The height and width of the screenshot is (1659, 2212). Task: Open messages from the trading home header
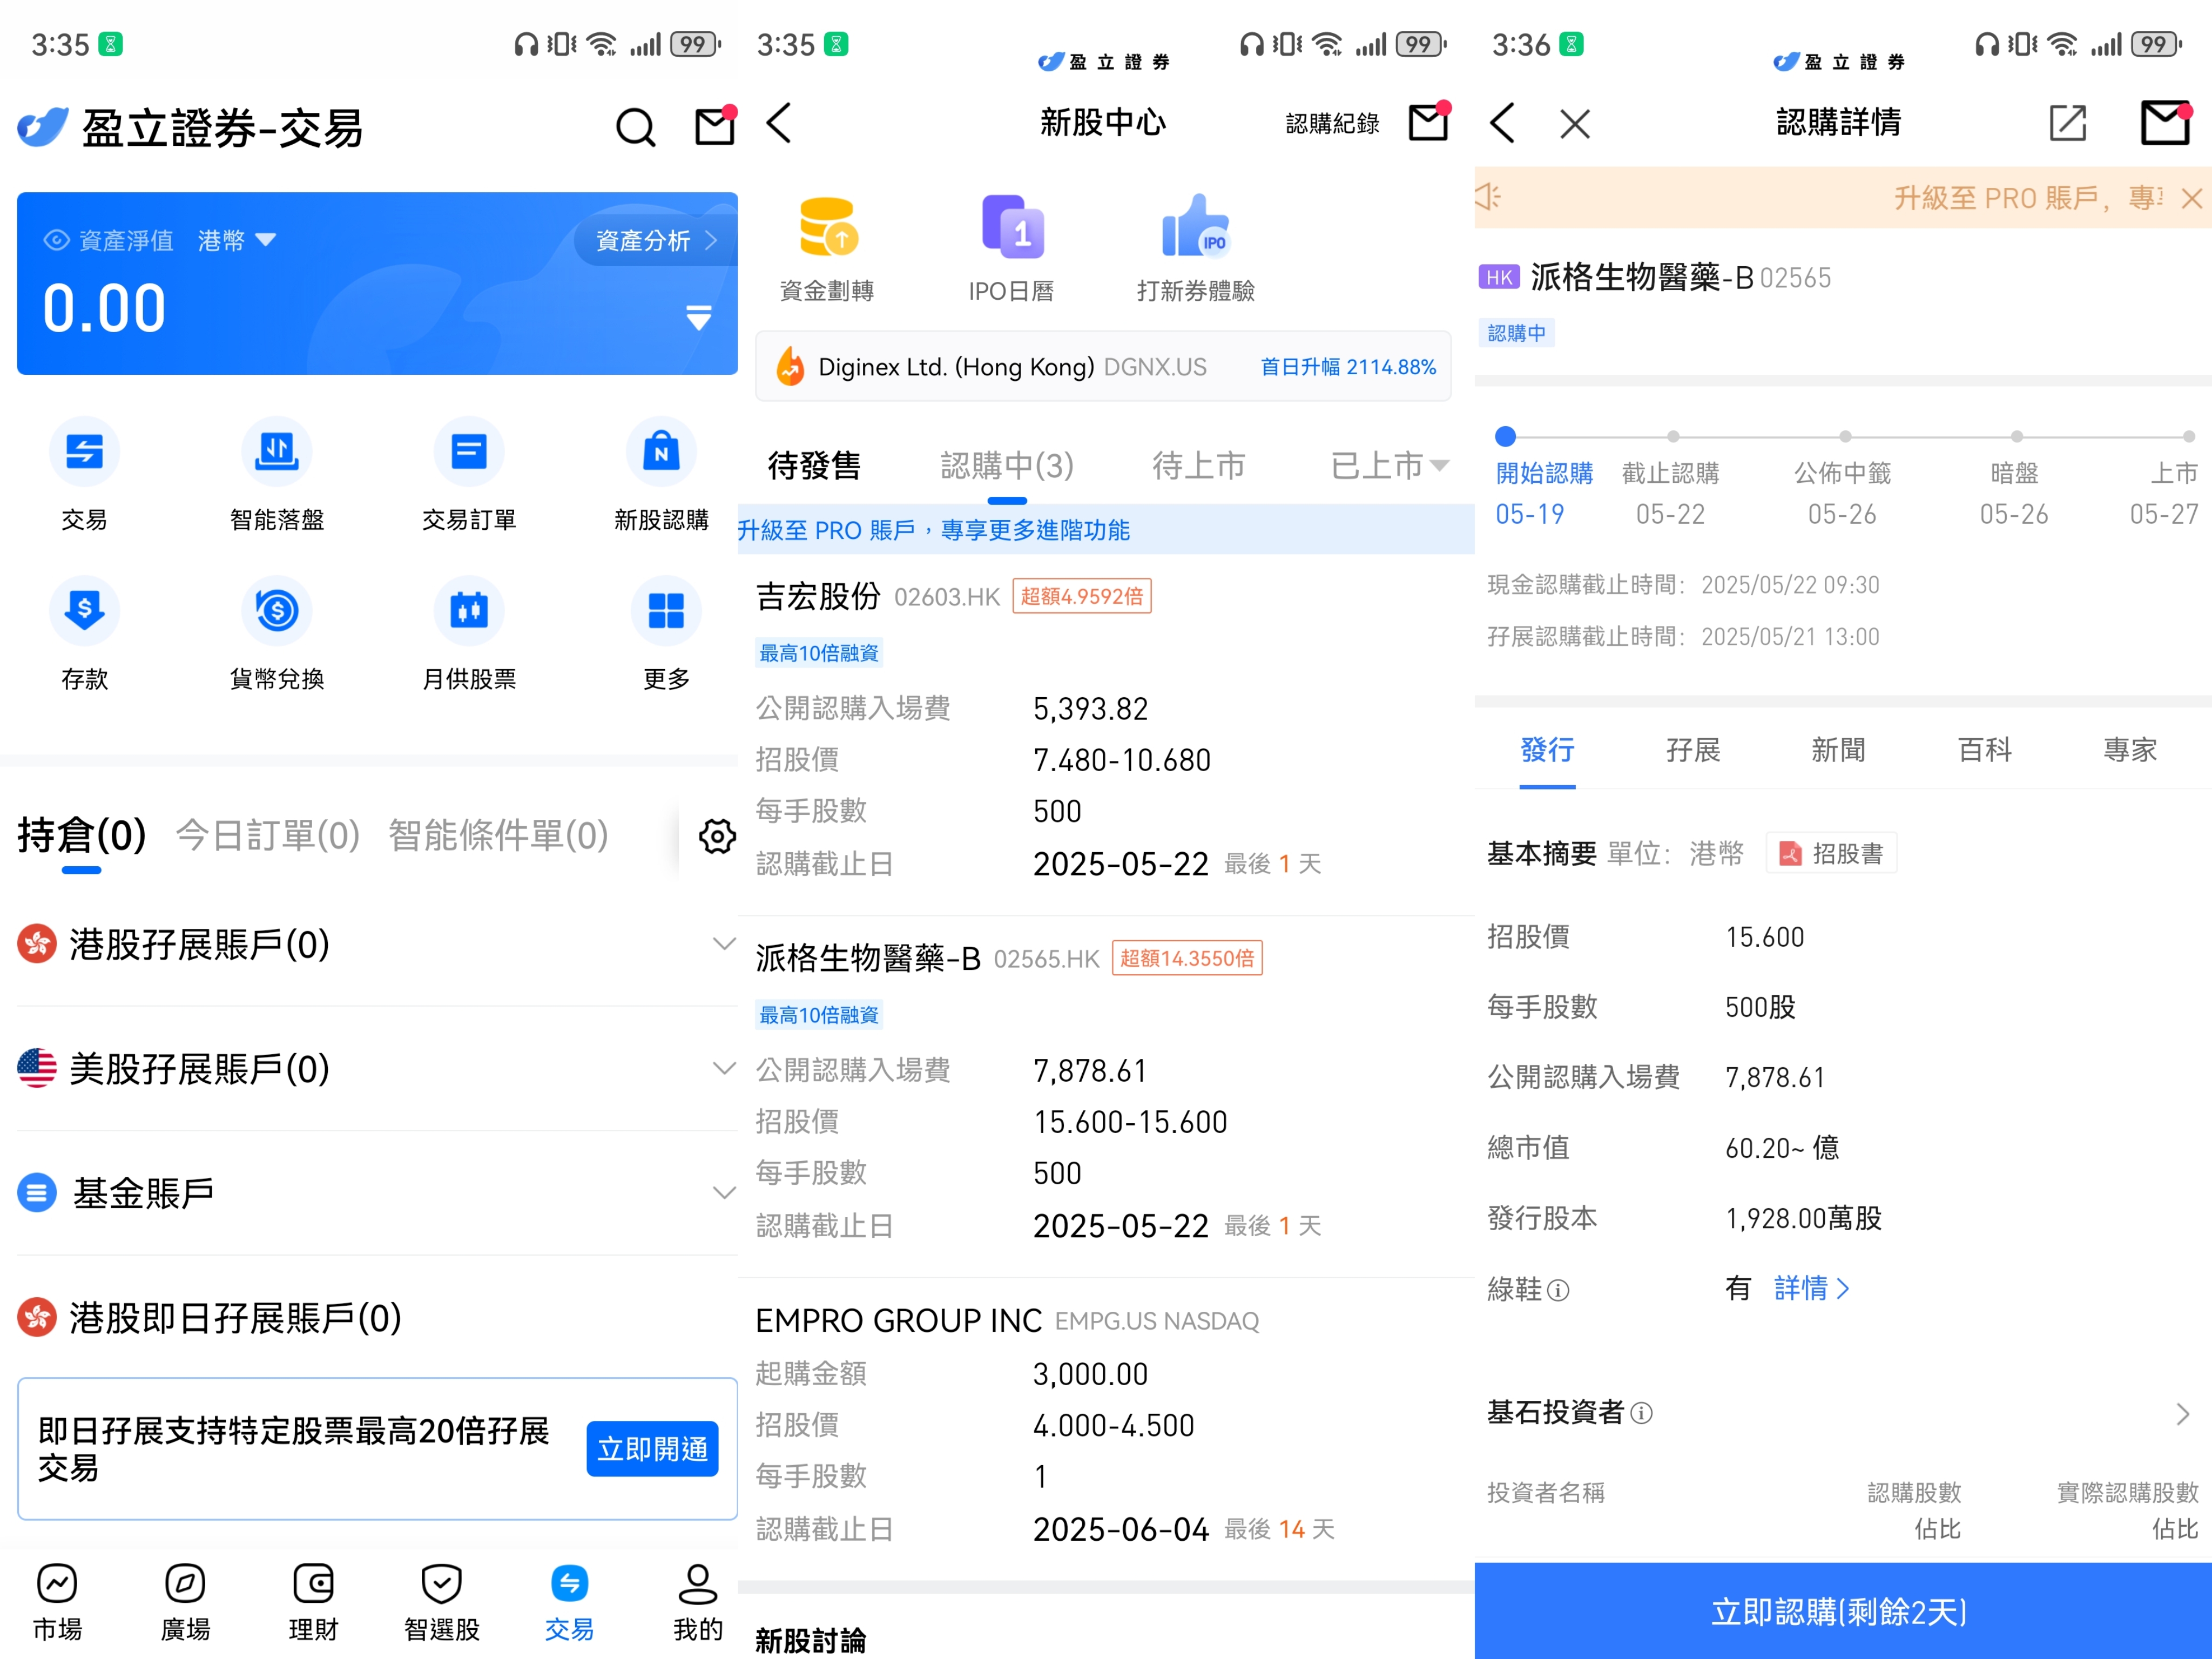(715, 126)
